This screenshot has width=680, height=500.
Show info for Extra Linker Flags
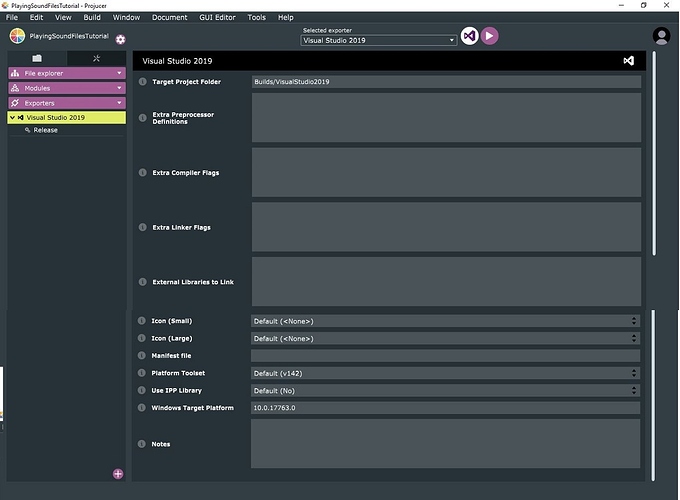point(142,227)
